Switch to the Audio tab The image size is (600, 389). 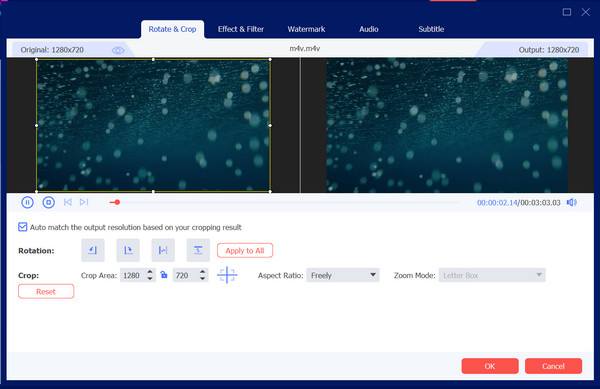pyautogui.click(x=368, y=29)
